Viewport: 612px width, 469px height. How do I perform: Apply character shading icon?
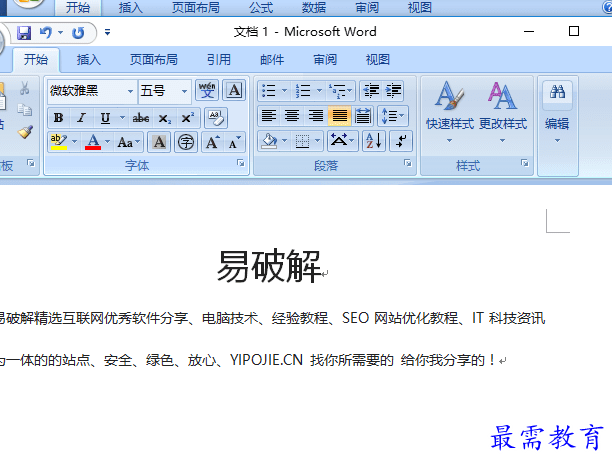pyautogui.click(x=159, y=142)
